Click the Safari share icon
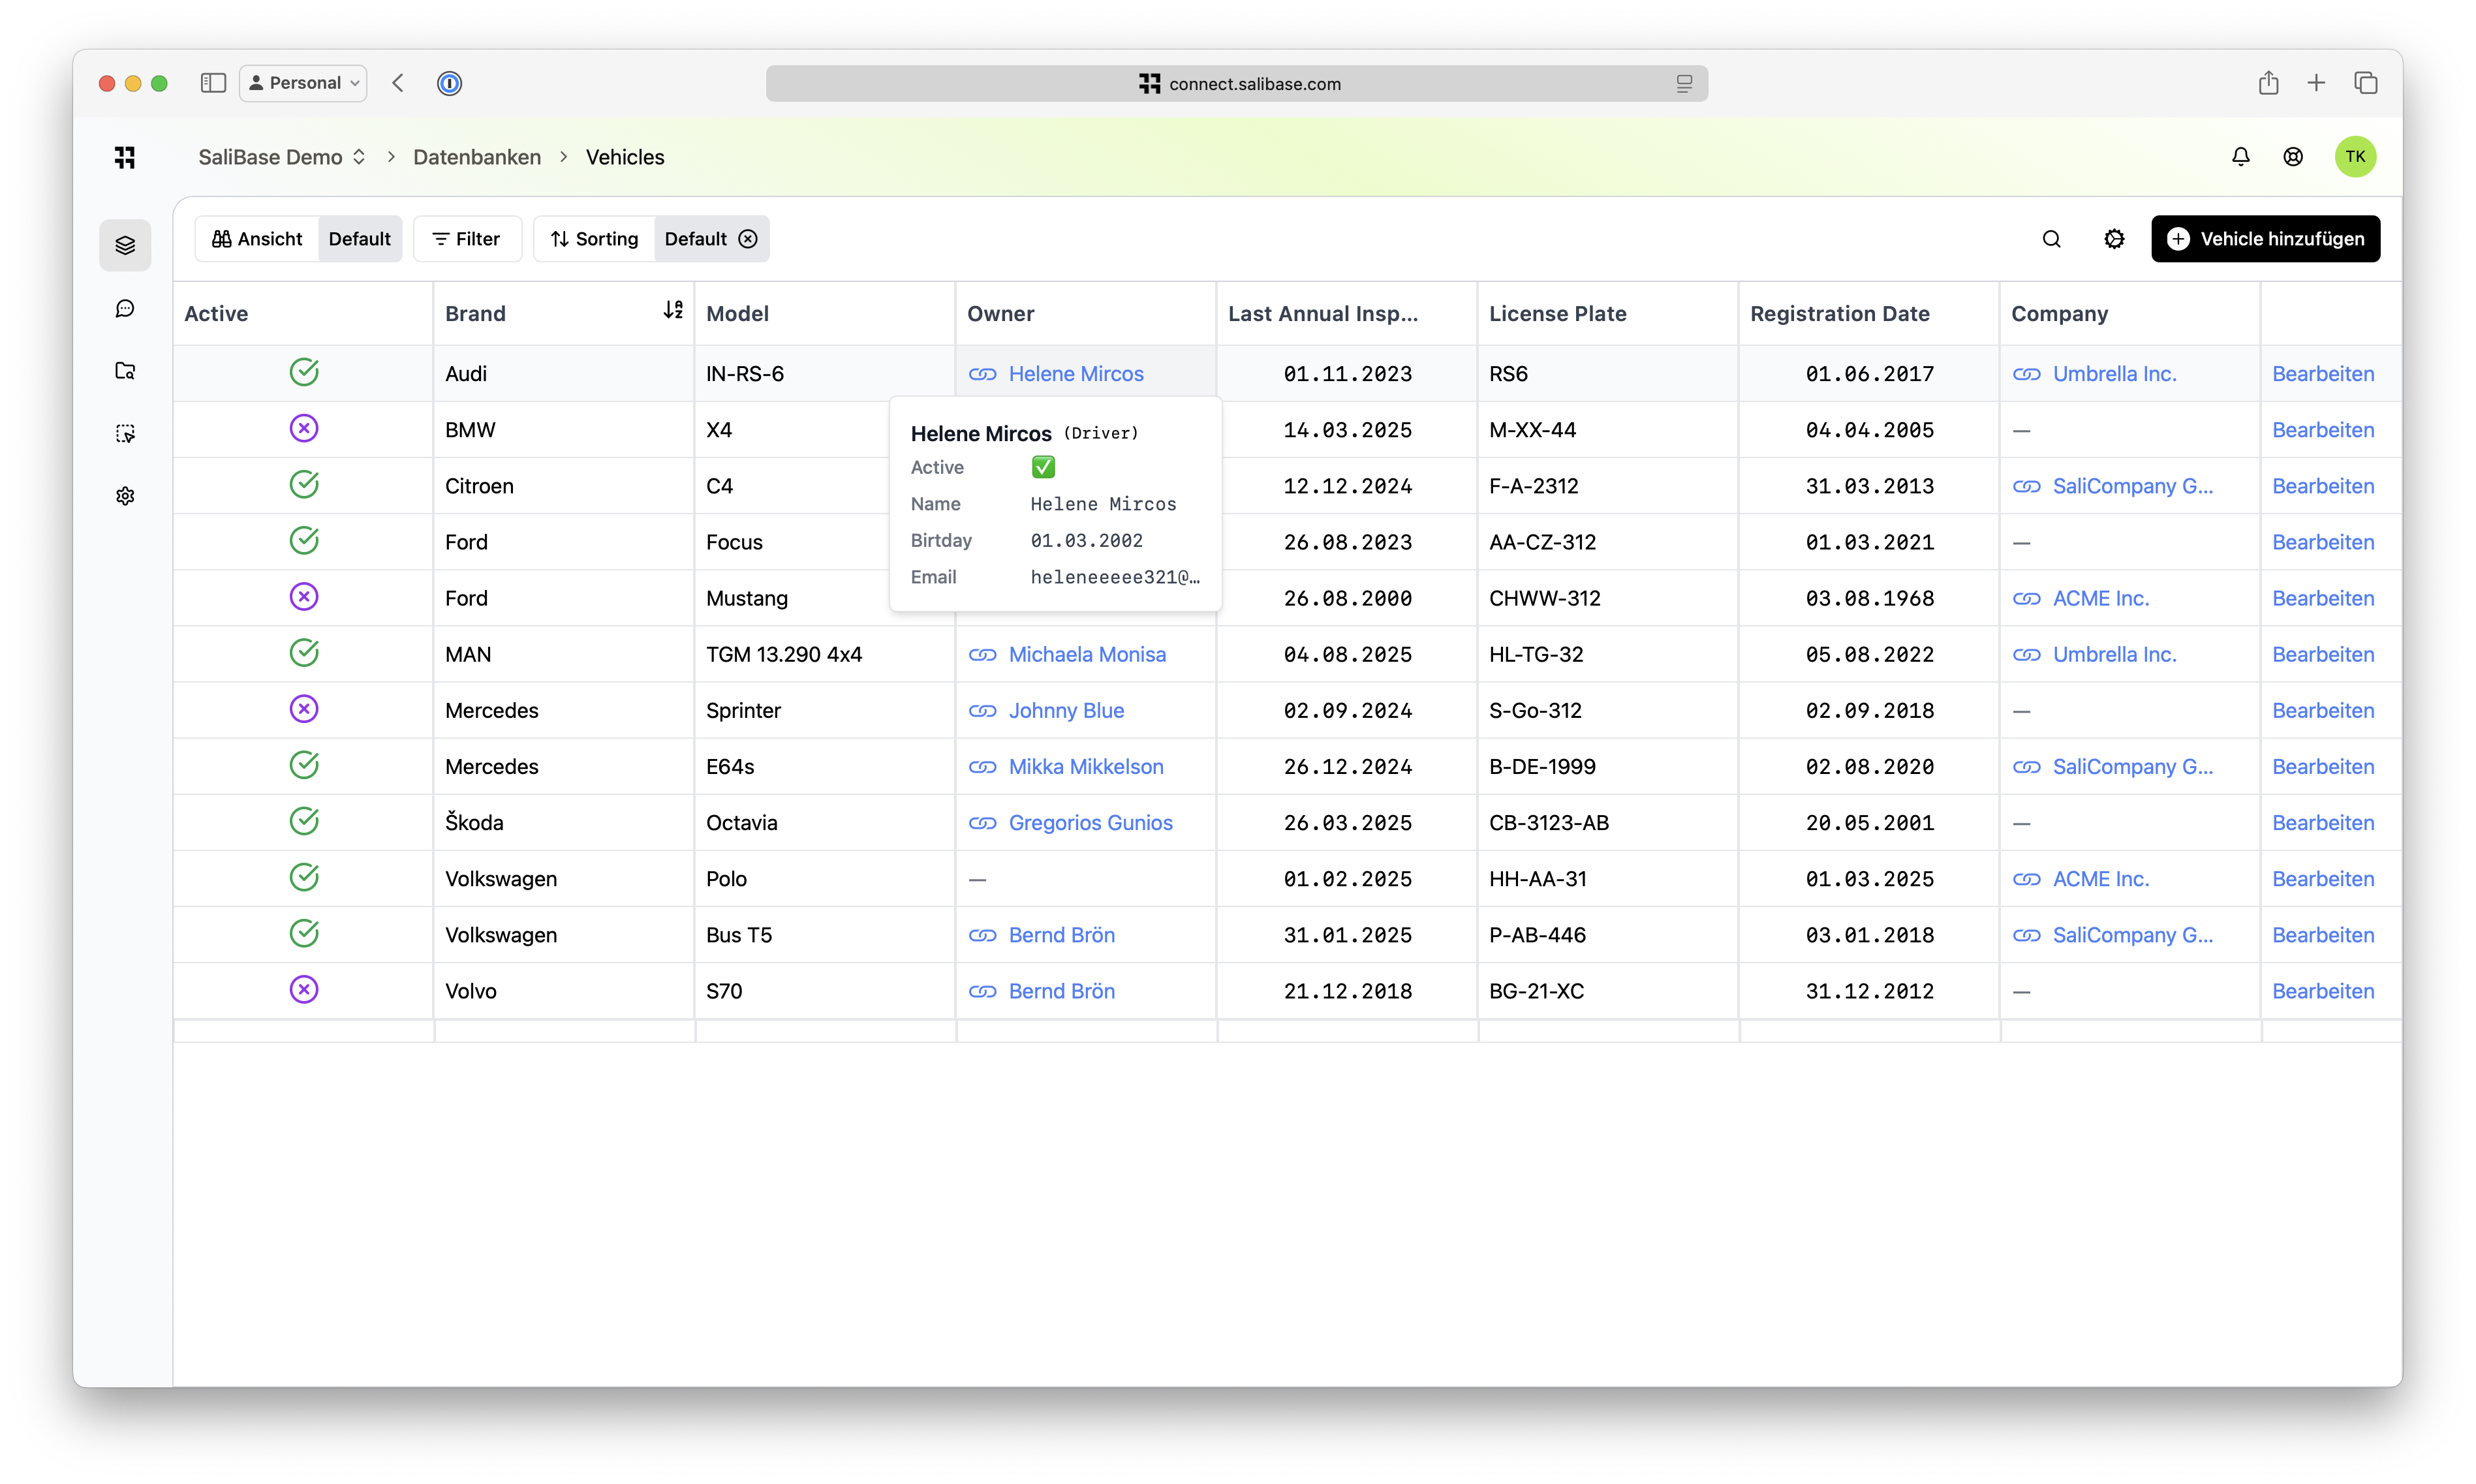The image size is (2476, 1484). click(x=2268, y=83)
